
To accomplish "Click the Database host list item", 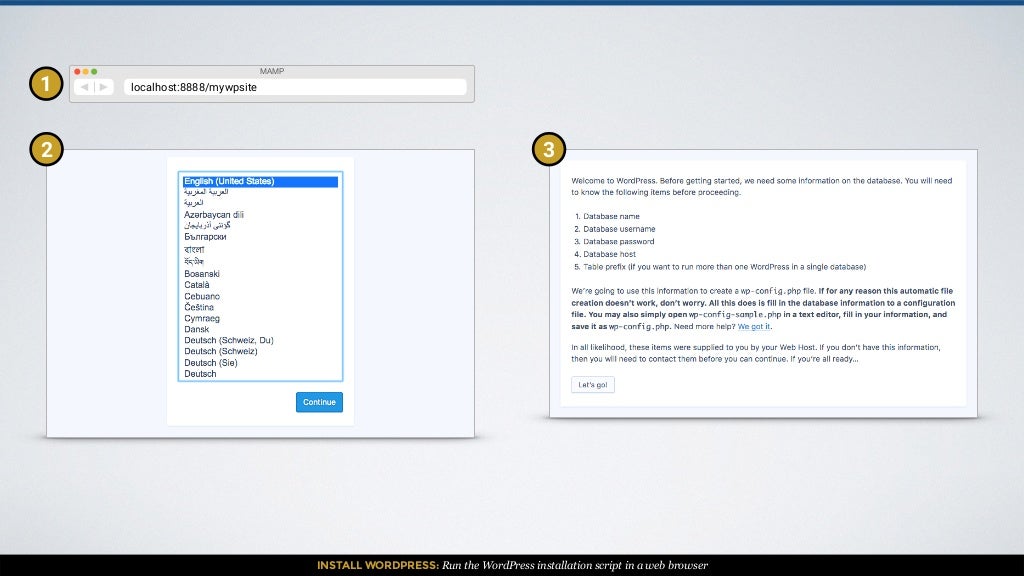I will (x=609, y=254).
